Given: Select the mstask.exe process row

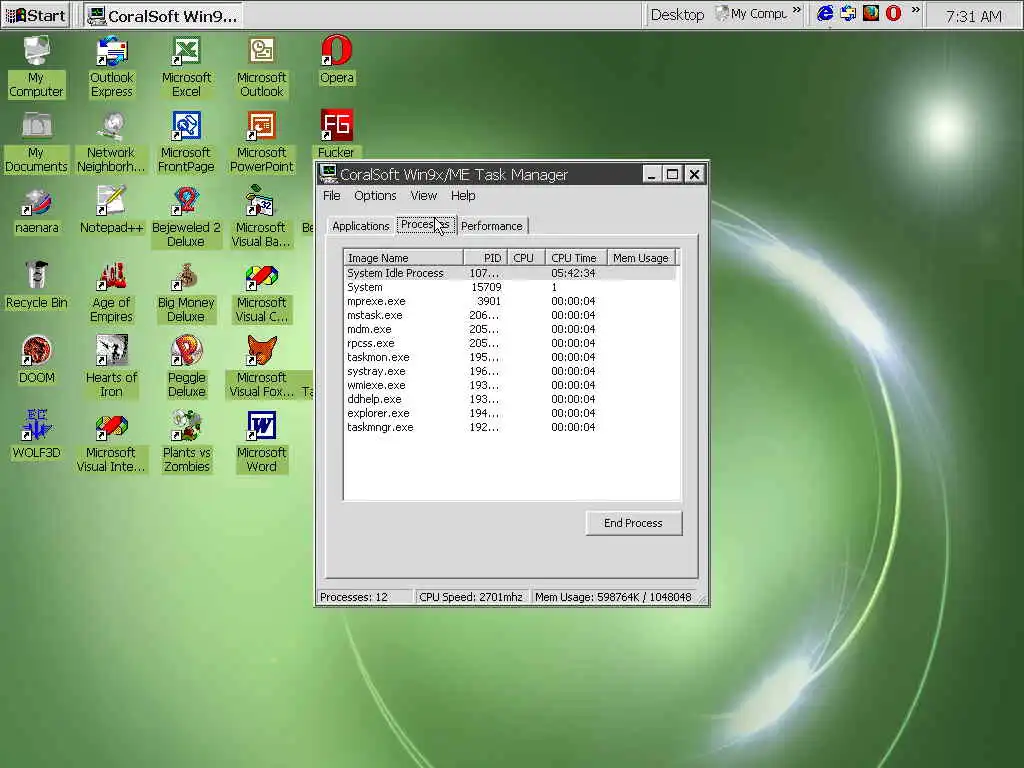Looking at the screenshot, I should [x=511, y=315].
